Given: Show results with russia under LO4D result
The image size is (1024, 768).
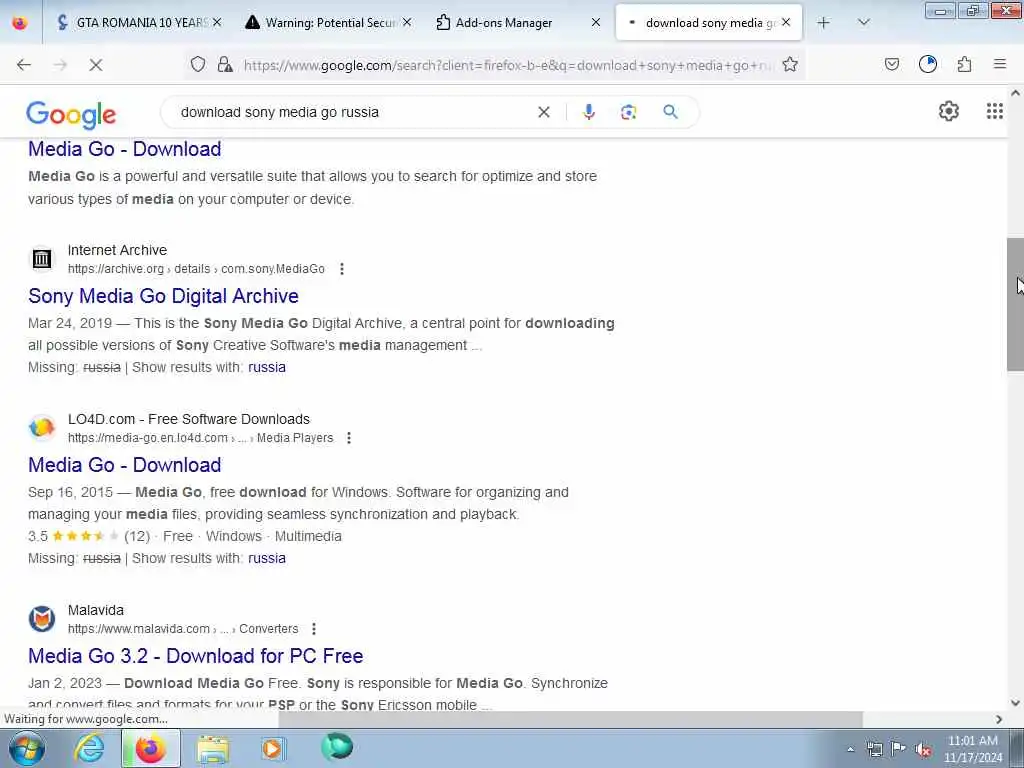Looking at the screenshot, I should click(x=266, y=558).
